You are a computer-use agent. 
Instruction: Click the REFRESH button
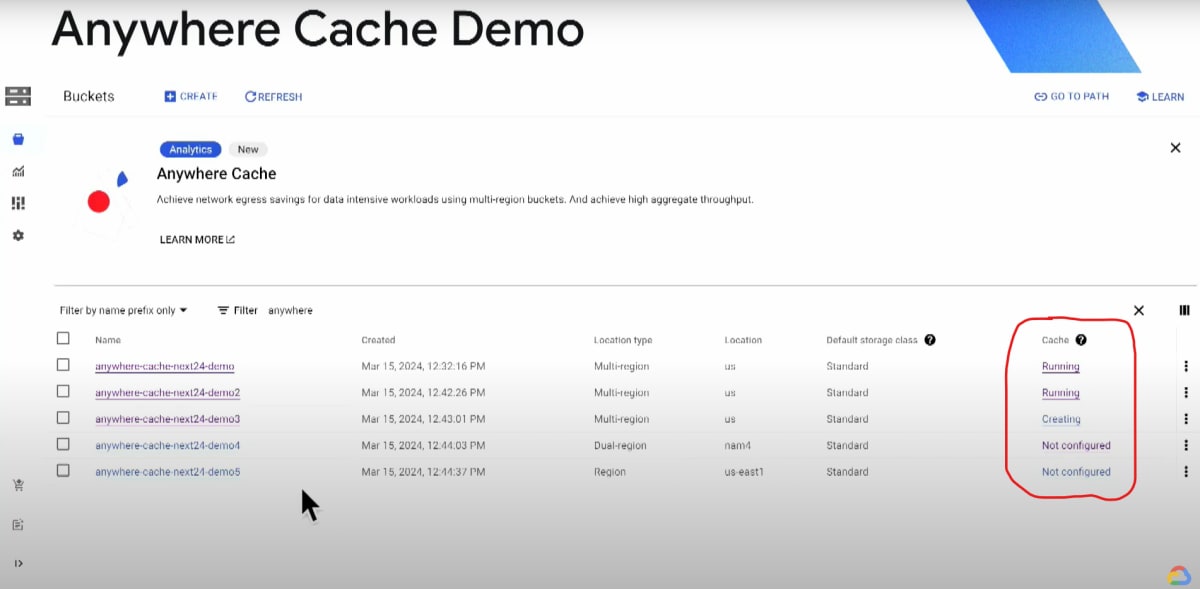pyautogui.click(x=273, y=97)
